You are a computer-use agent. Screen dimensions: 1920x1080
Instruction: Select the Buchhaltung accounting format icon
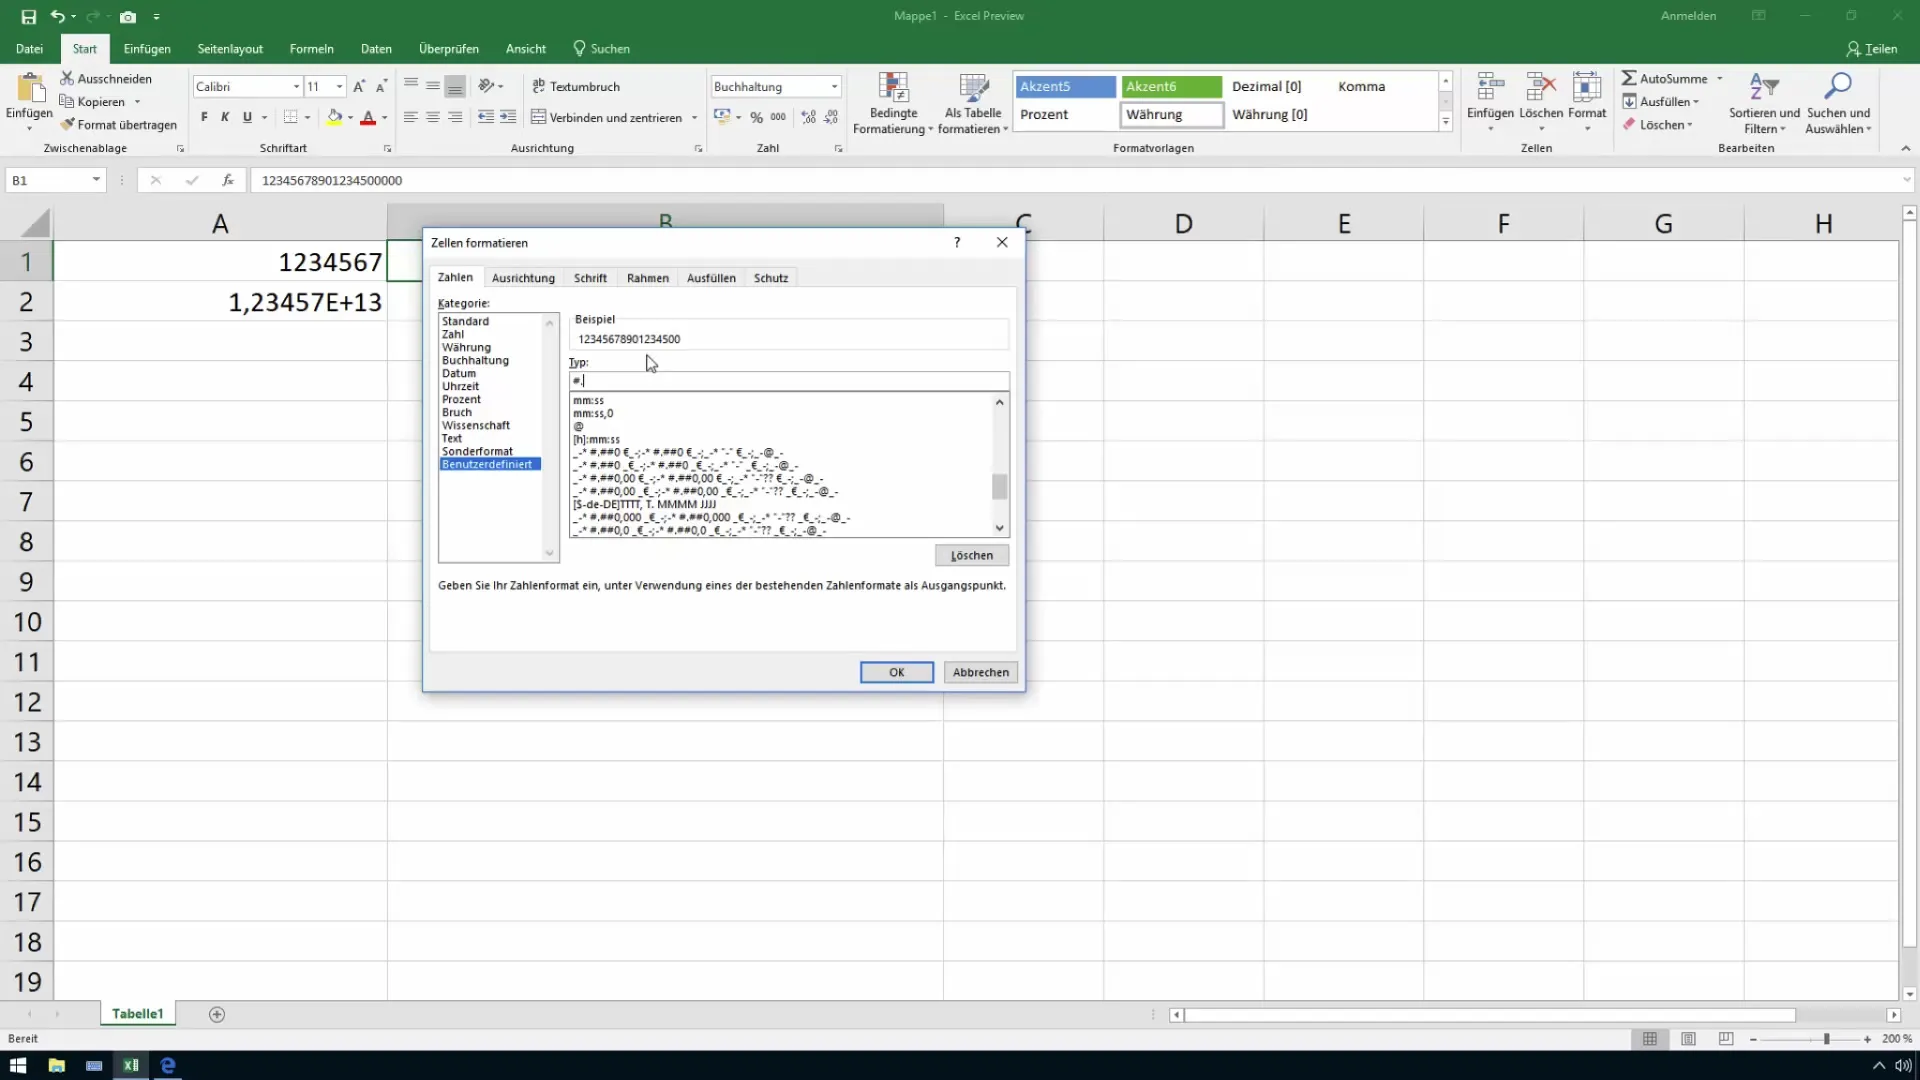[723, 117]
